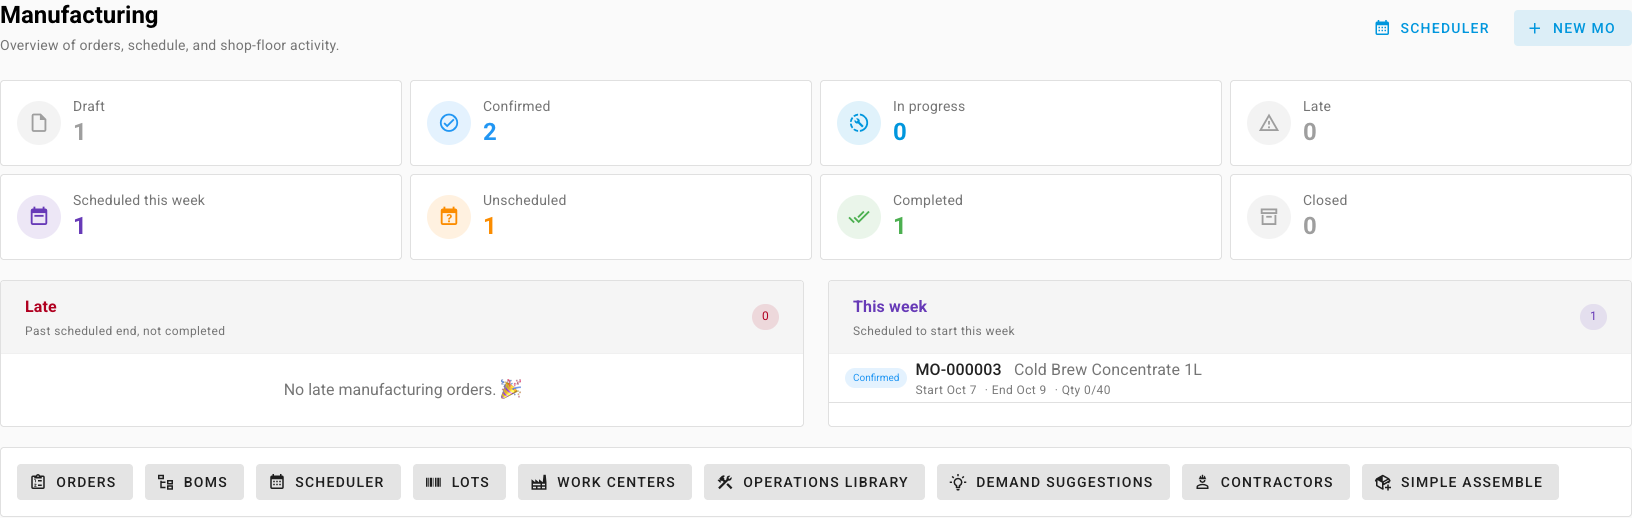Click the Late warning triangle icon
This screenshot has height=518, width=1632.
[x=1269, y=123]
